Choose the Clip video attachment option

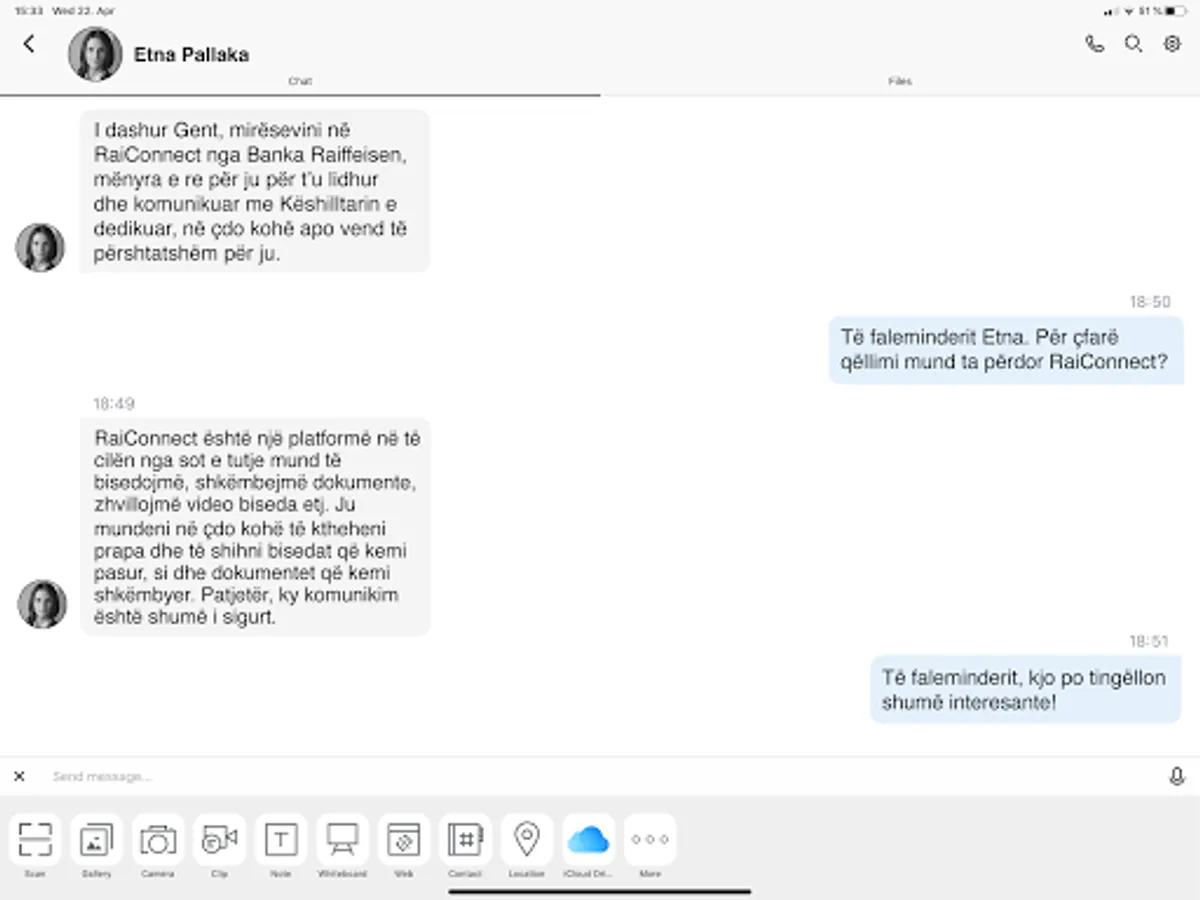[x=219, y=840]
